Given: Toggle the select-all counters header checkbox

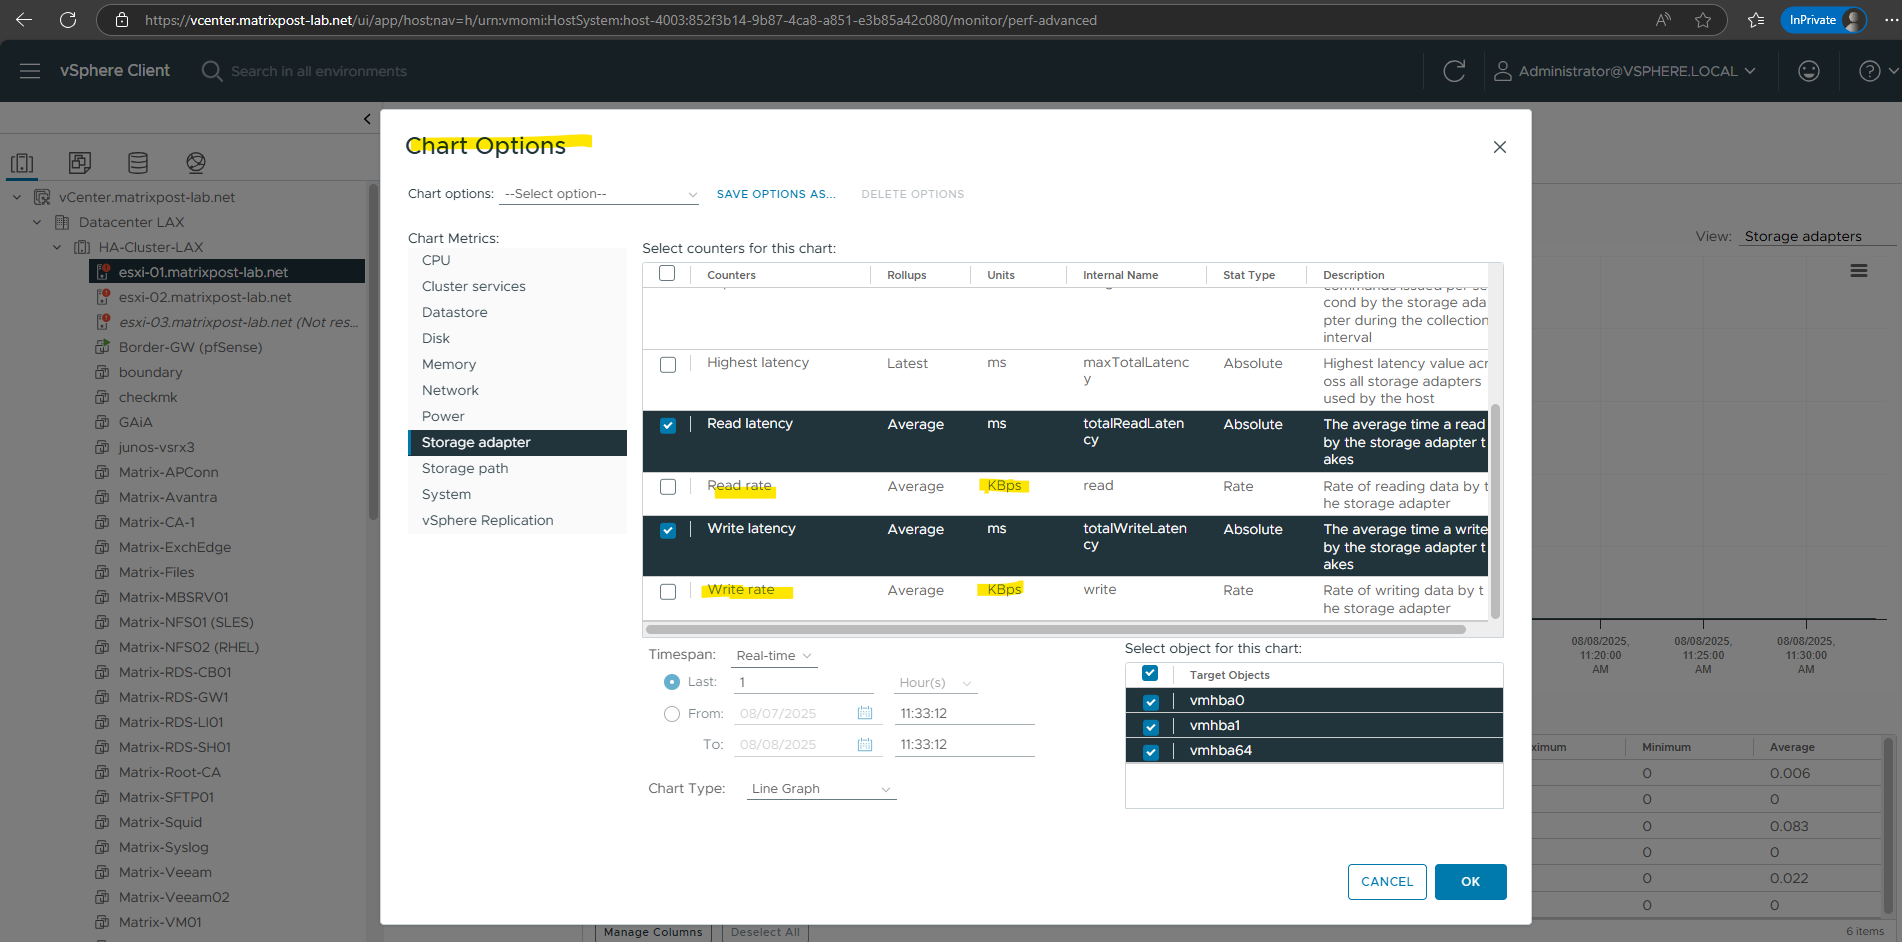Looking at the screenshot, I should click(x=667, y=273).
